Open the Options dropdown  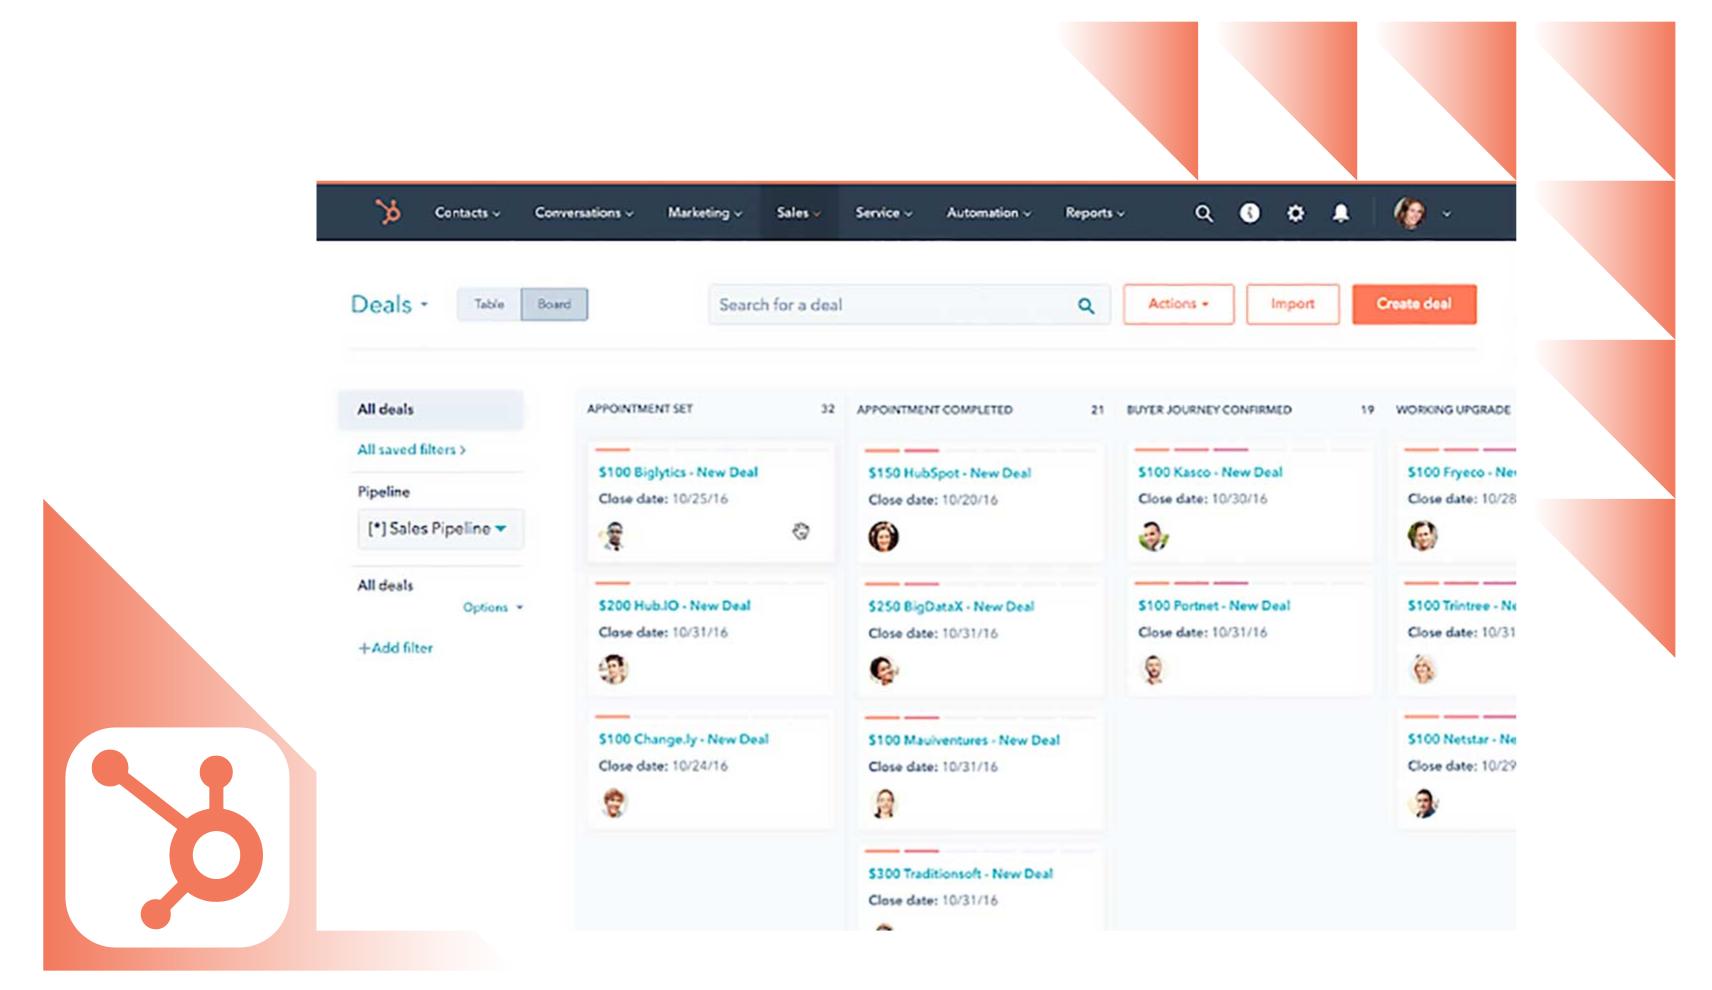[x=492, y=607]
